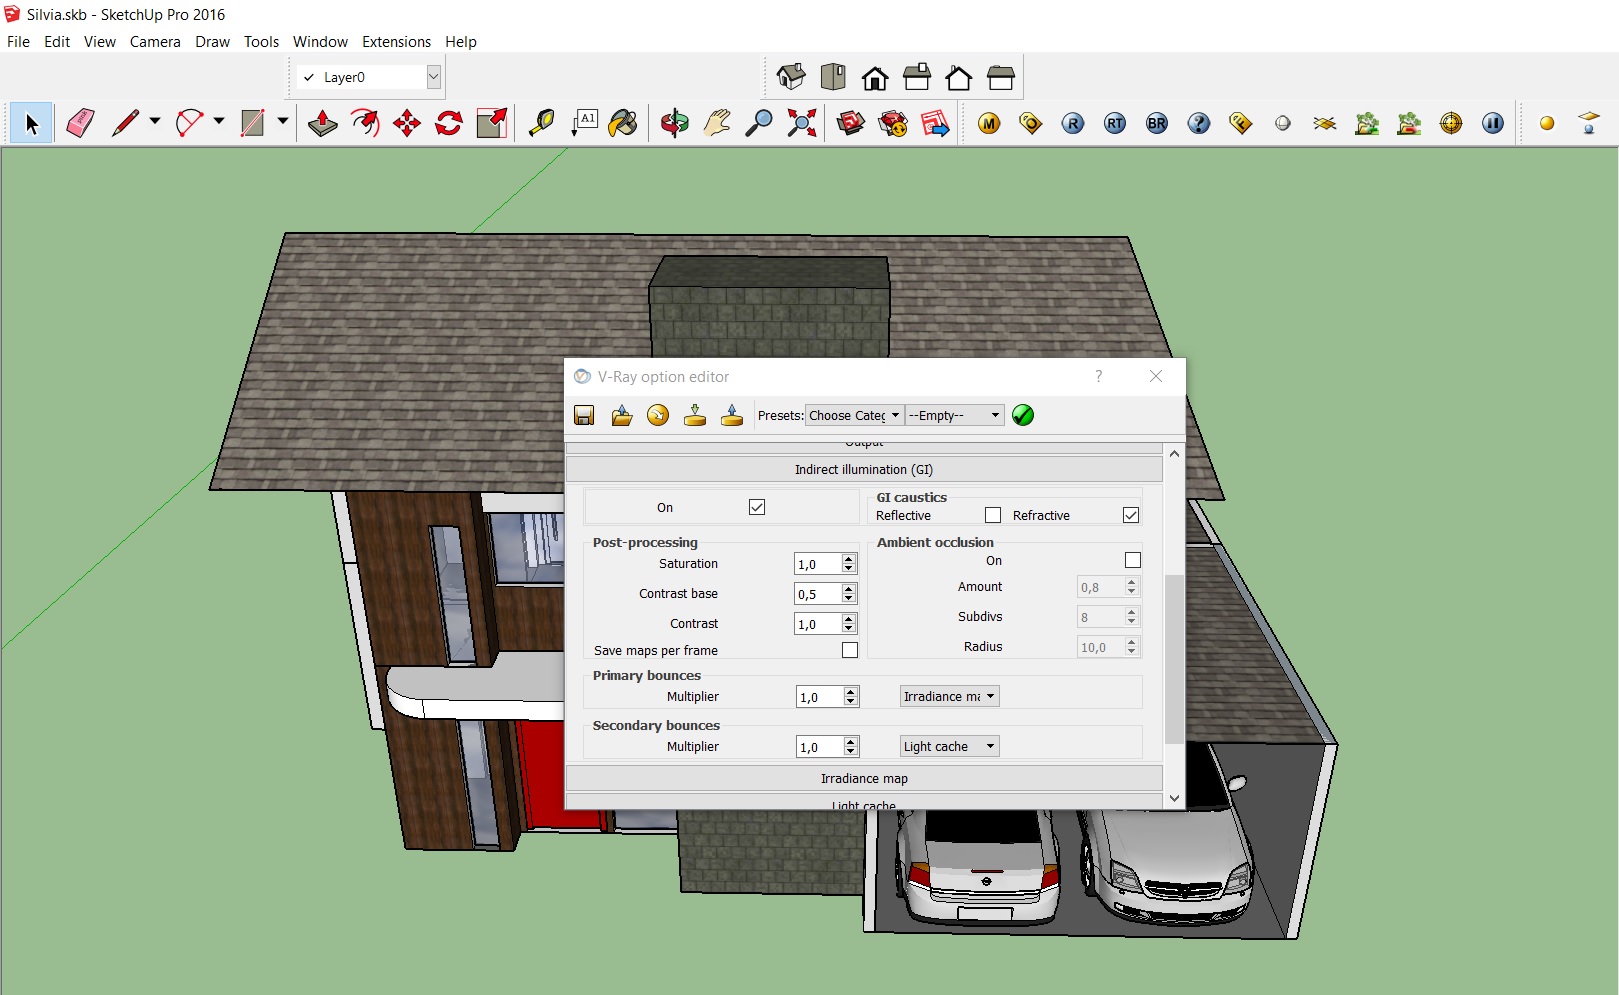Click the Zoom Extents tool
Viewport: 1619px width, 995px height.
coord(801,123)
